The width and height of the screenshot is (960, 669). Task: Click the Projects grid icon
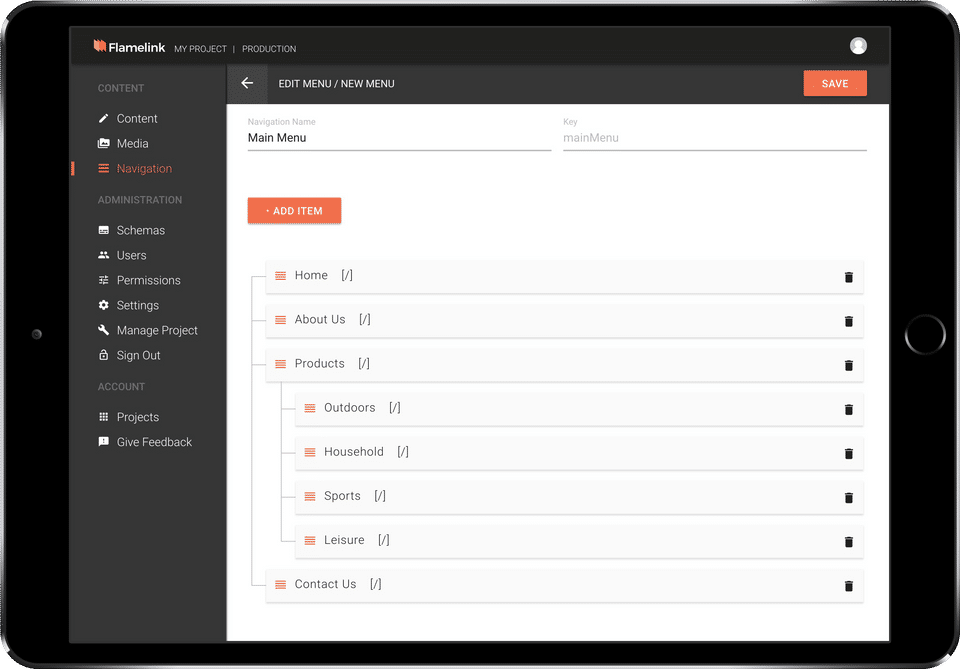pos(103,417)
